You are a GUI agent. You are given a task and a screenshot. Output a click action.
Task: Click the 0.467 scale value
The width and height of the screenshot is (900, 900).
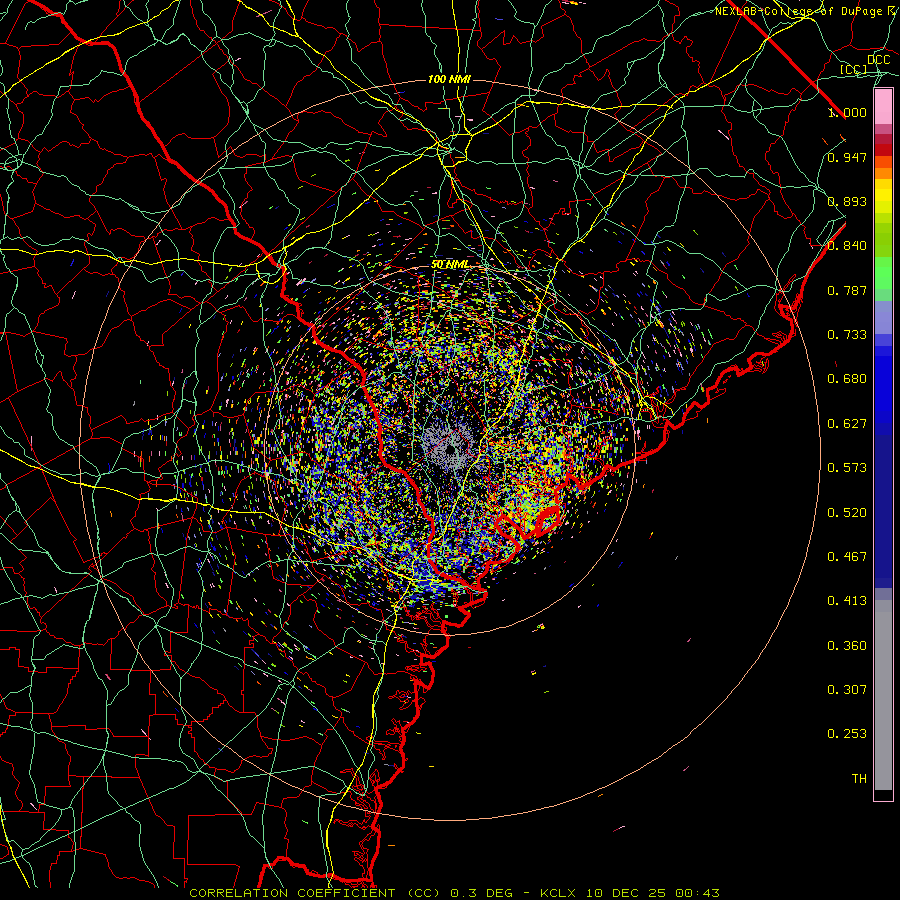coord(847,557)
